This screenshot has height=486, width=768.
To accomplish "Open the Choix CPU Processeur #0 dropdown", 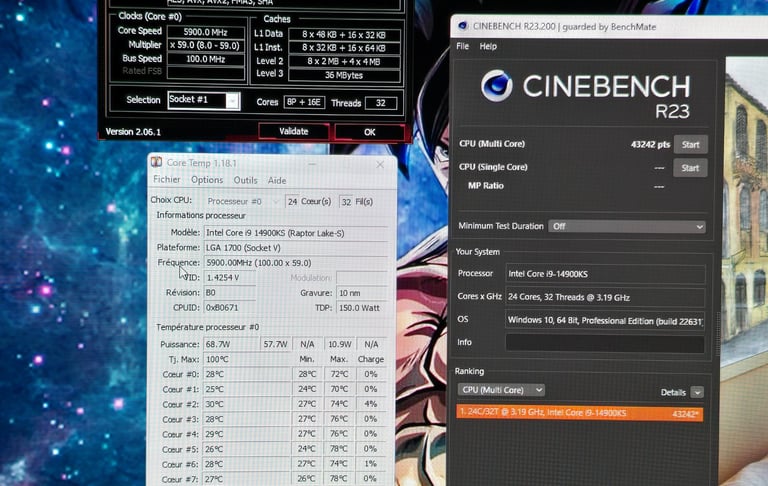I will [x=242, y=201].
